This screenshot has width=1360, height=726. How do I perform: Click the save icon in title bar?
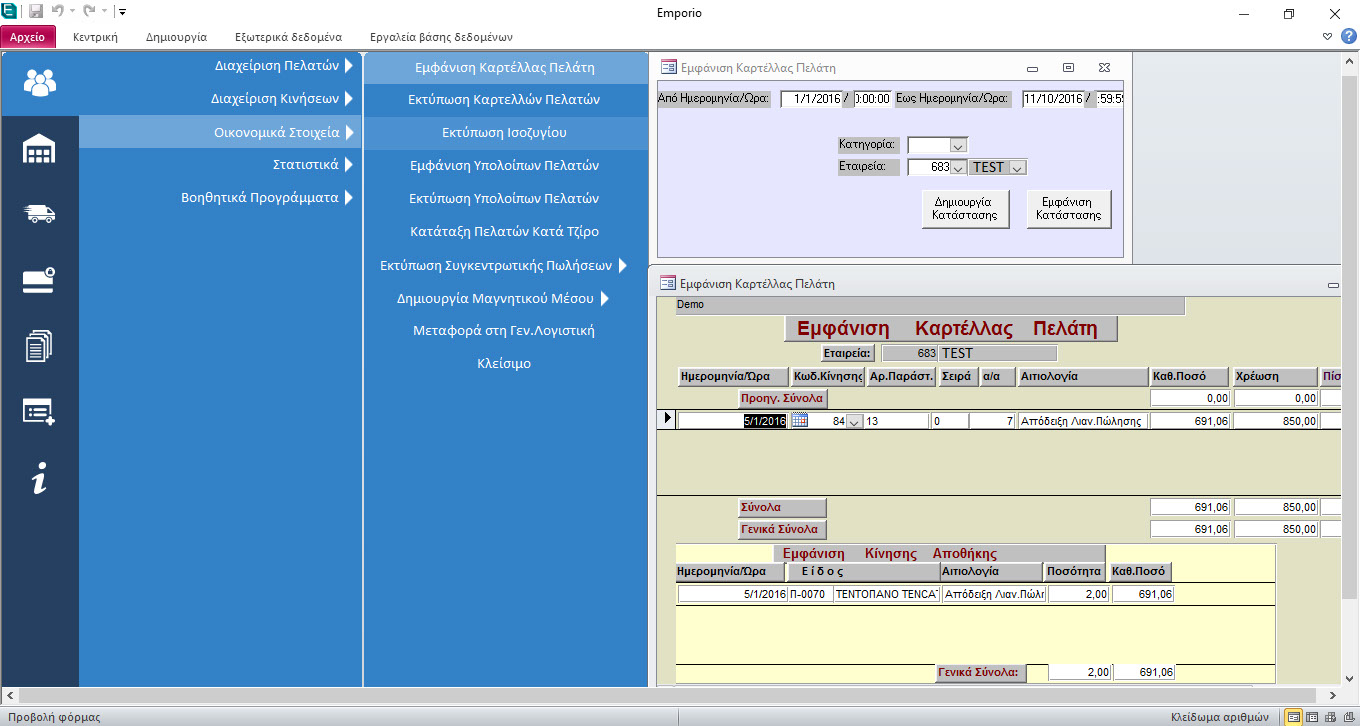[x=36, y=13]
